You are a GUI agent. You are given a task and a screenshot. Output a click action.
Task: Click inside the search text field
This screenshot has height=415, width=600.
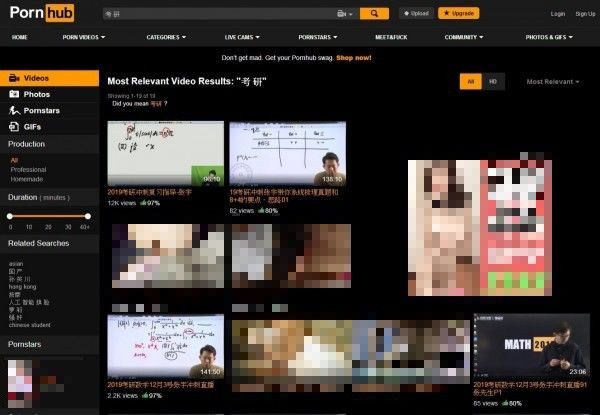(x=220, y=14)
